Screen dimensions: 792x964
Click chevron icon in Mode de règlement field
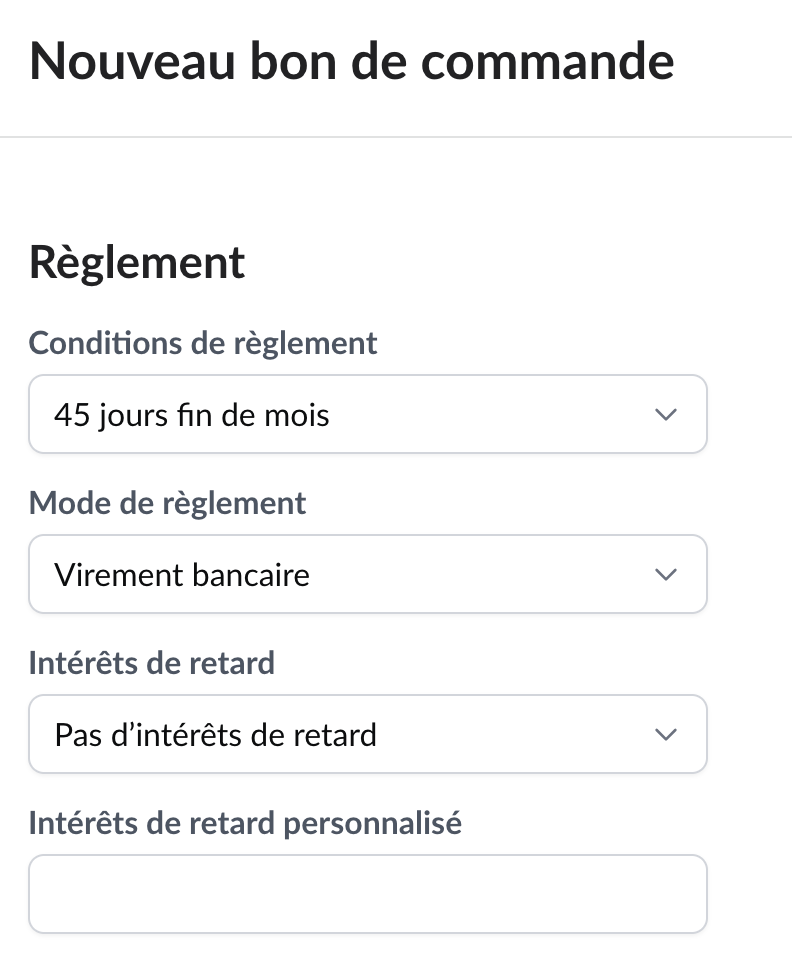pos(665,574)
